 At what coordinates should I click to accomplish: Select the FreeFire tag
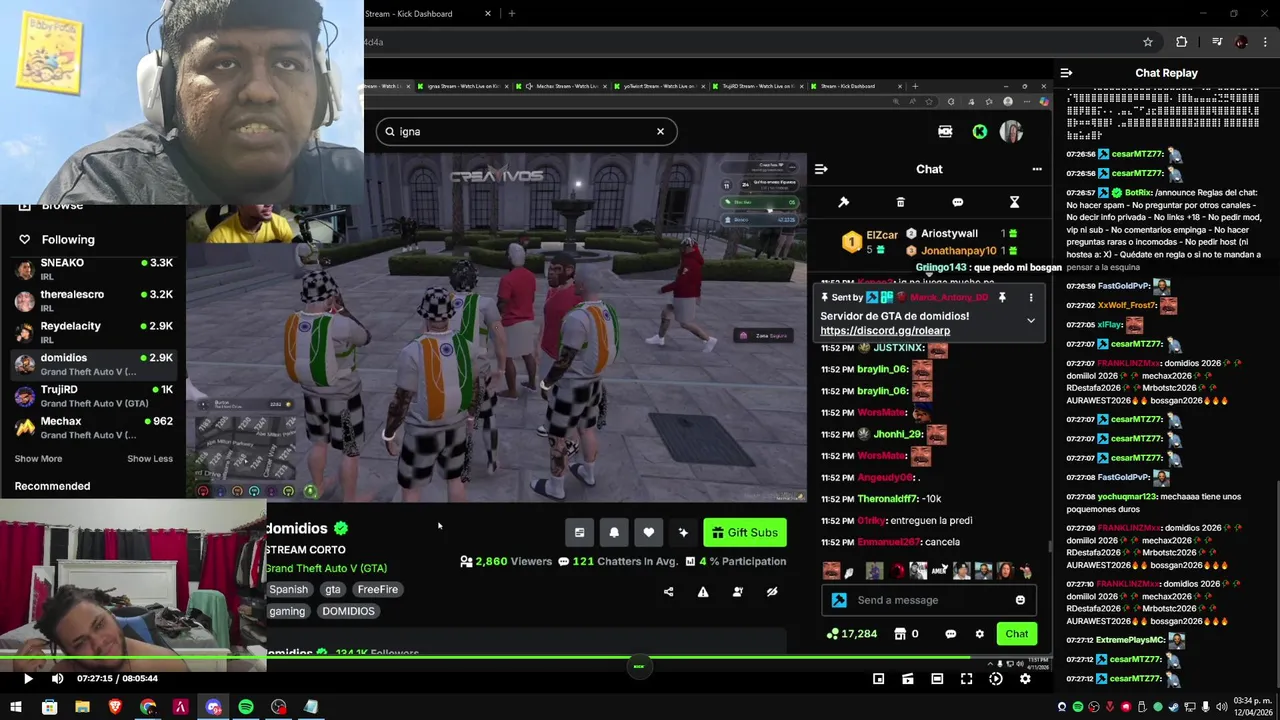click(x=378, y=590)
